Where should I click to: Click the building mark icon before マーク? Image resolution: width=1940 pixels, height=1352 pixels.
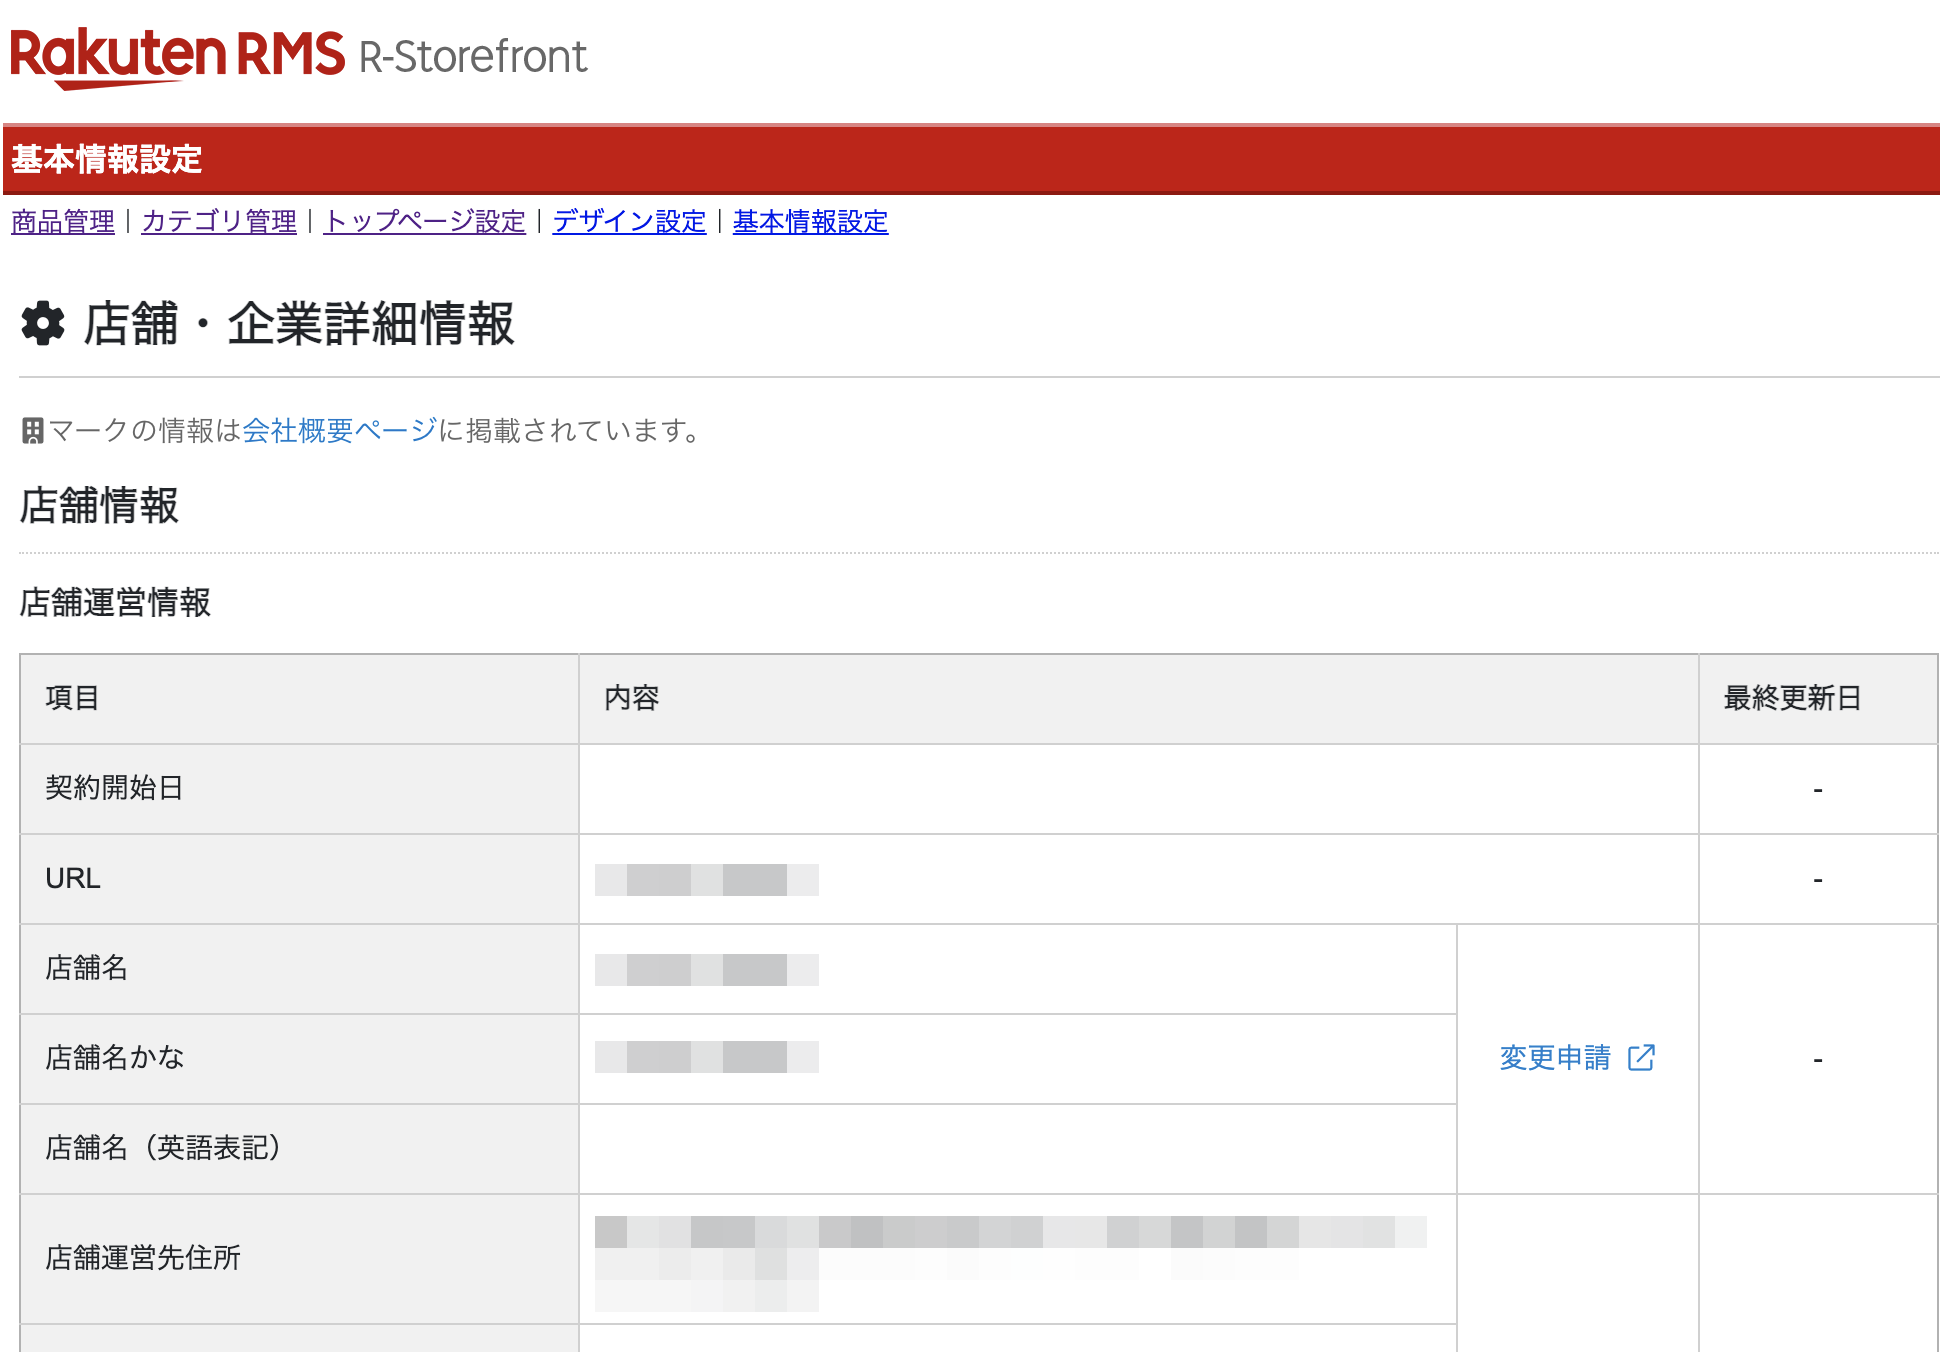click(32, 431)
